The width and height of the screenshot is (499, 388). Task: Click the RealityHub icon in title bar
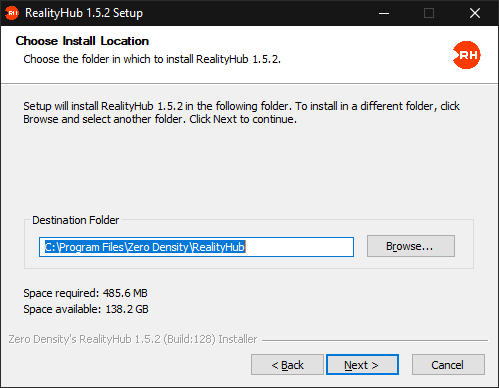[x=12, y=13]
